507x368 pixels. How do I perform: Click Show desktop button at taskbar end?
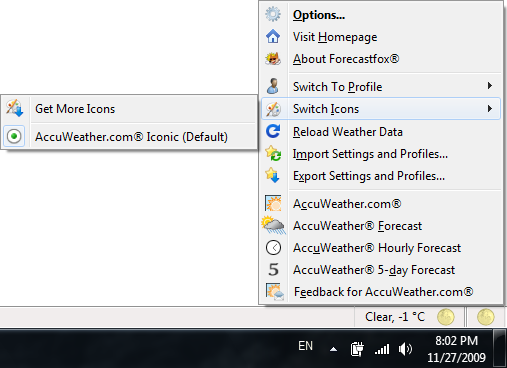coord(500,348)
